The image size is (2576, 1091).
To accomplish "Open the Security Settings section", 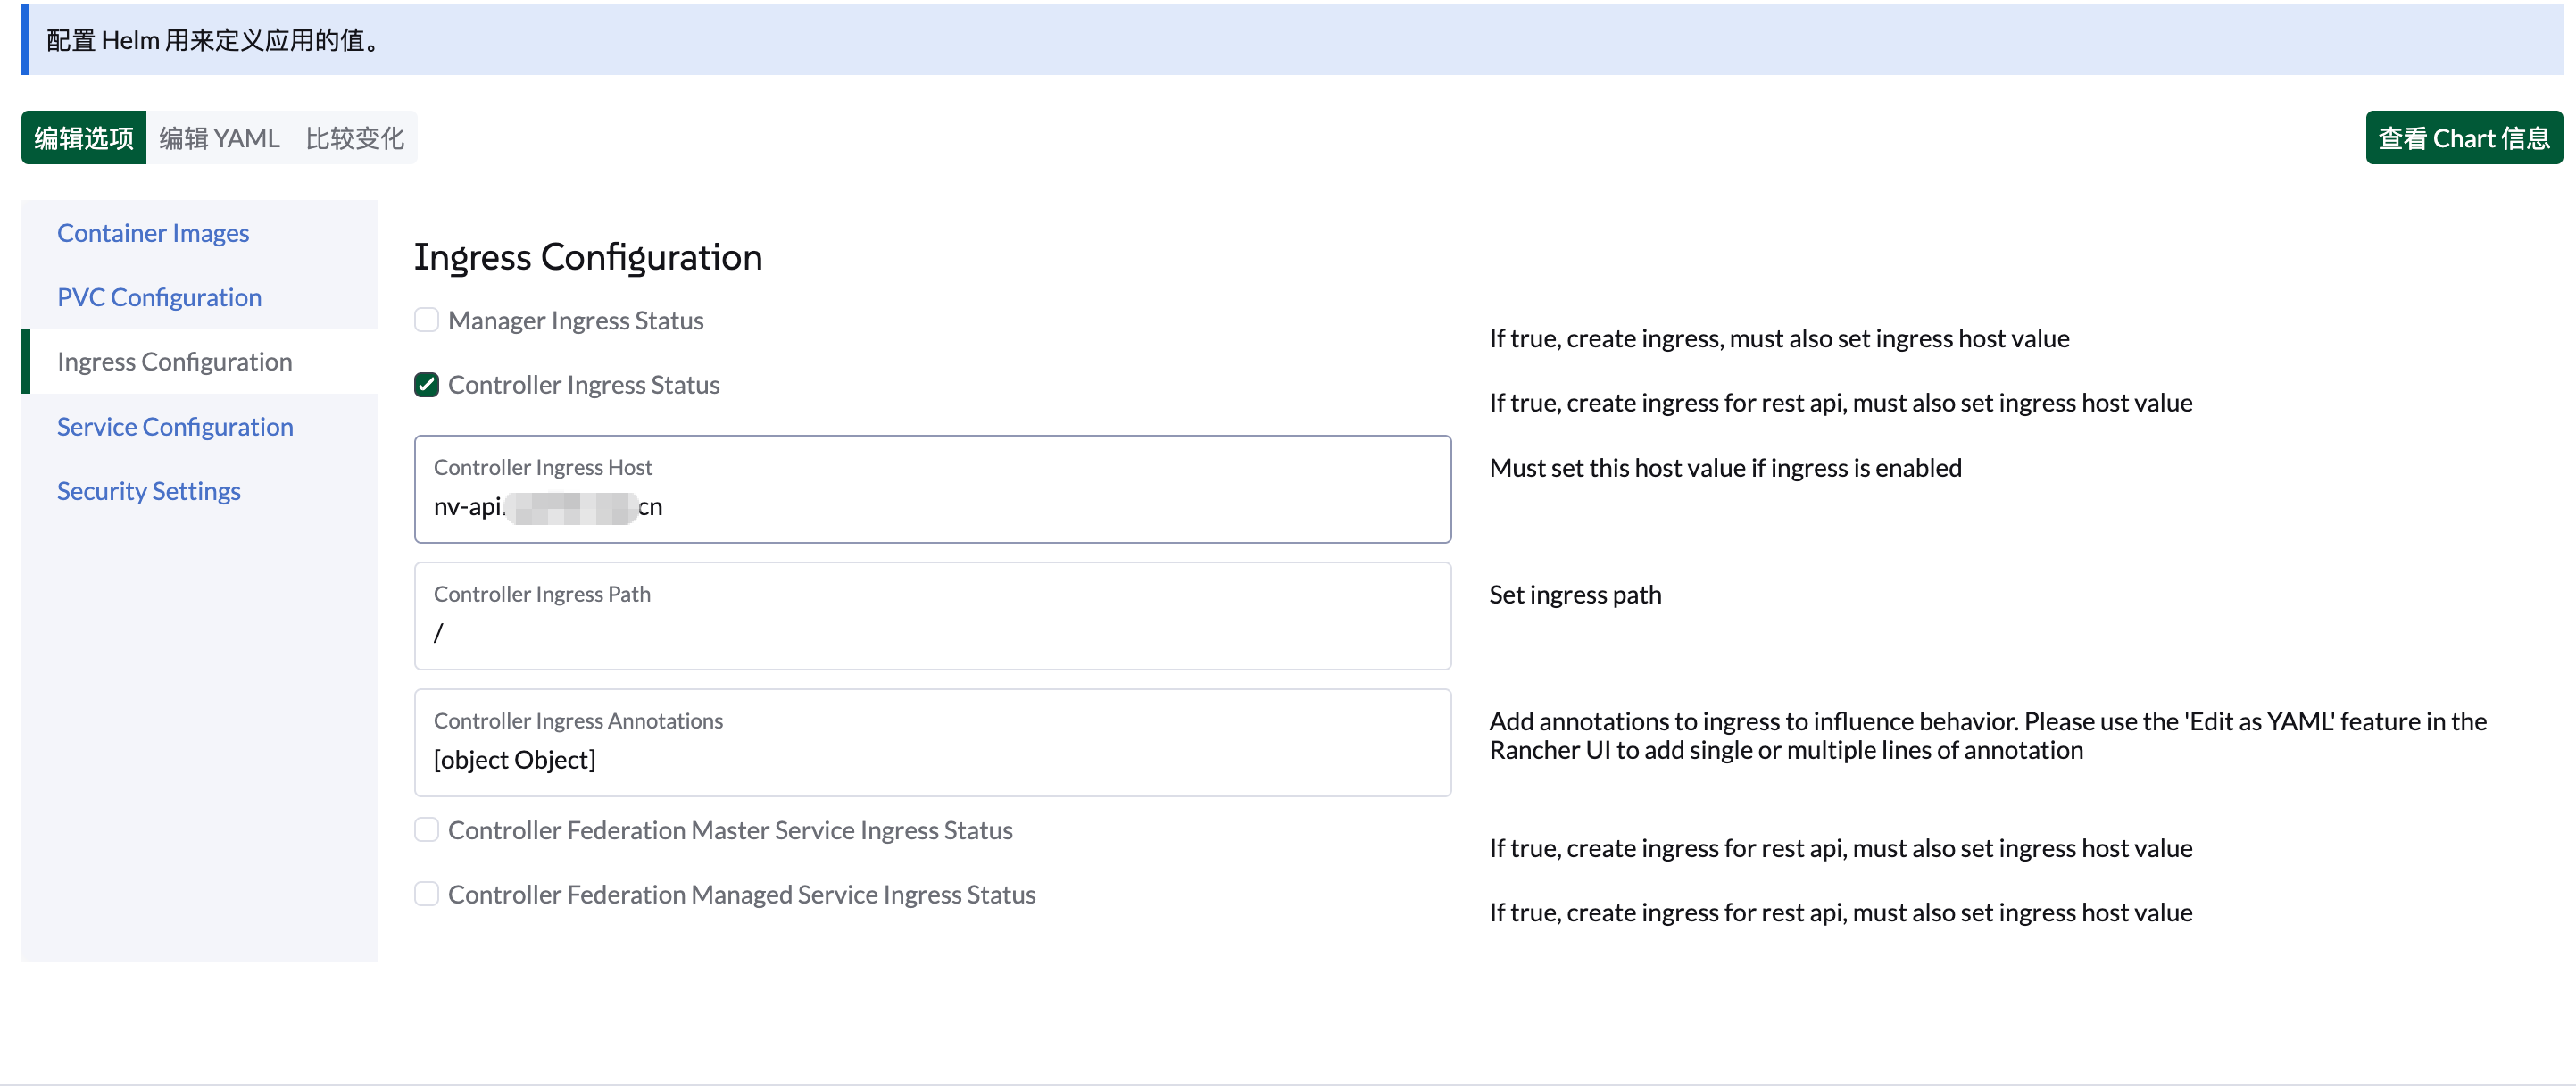I will pyautogui.click(x=148, y=491).
